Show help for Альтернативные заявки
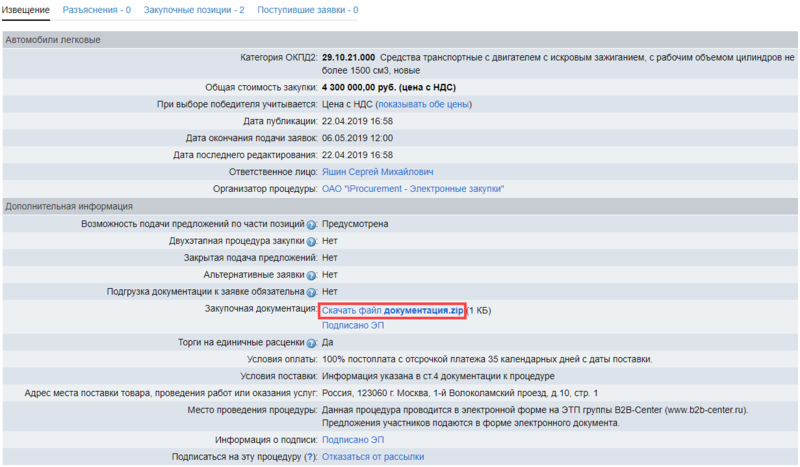Viewport: 800px width, 467px height. coord(312,275)
